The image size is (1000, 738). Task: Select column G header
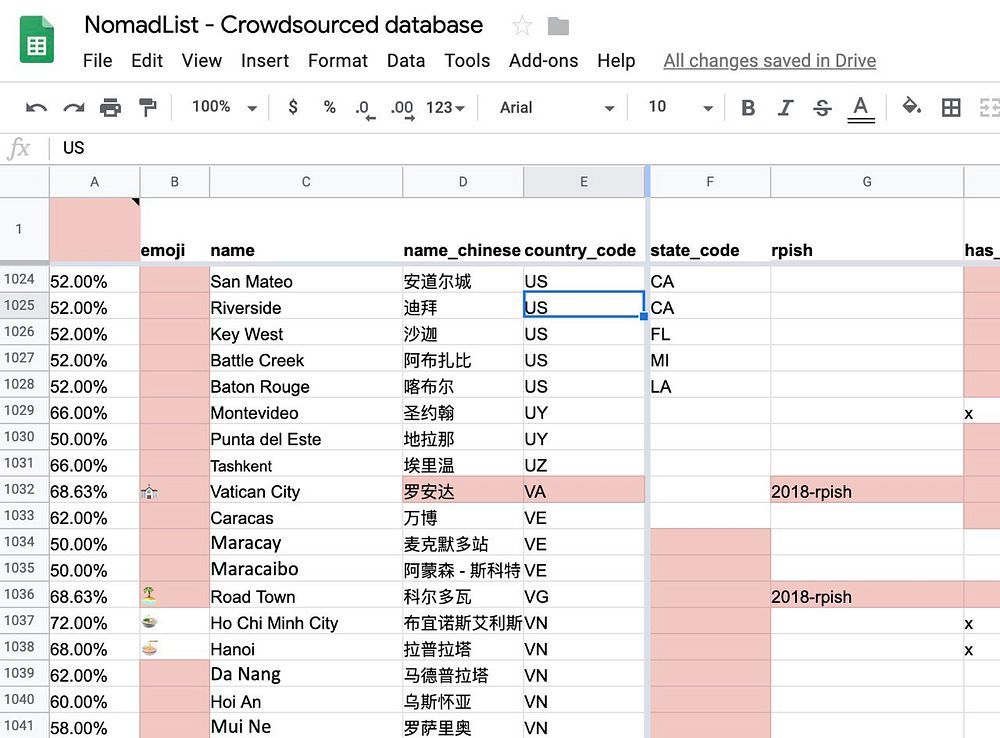867,182
